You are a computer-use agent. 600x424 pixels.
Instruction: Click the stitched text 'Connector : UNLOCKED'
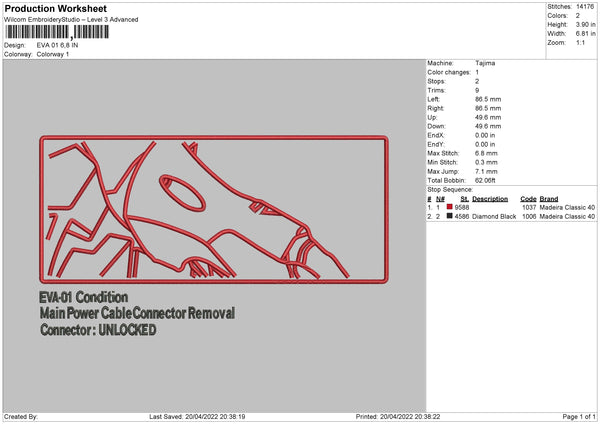coord(98,330)
